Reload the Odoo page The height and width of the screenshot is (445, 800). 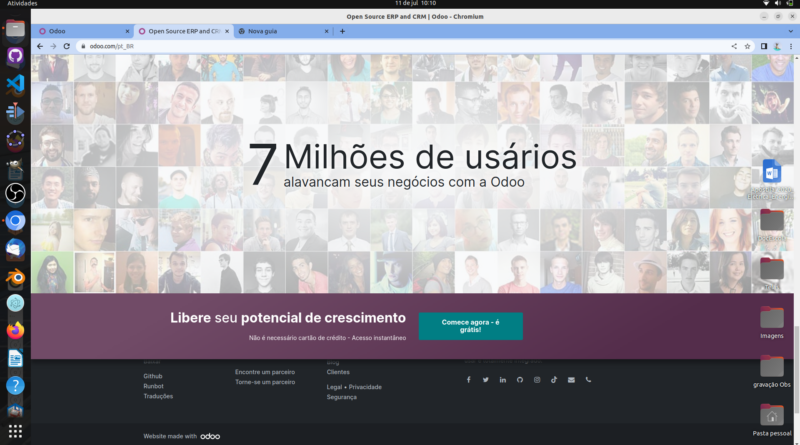66,46
